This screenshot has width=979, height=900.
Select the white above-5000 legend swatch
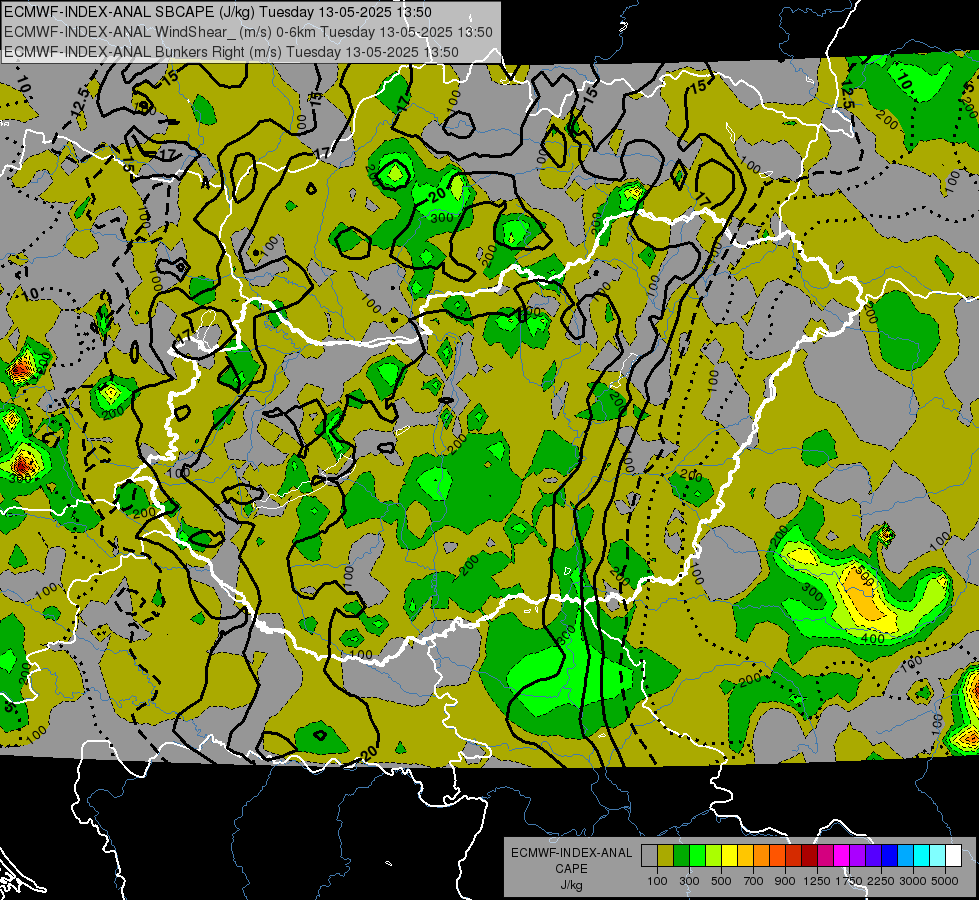[x=954, y=855]
